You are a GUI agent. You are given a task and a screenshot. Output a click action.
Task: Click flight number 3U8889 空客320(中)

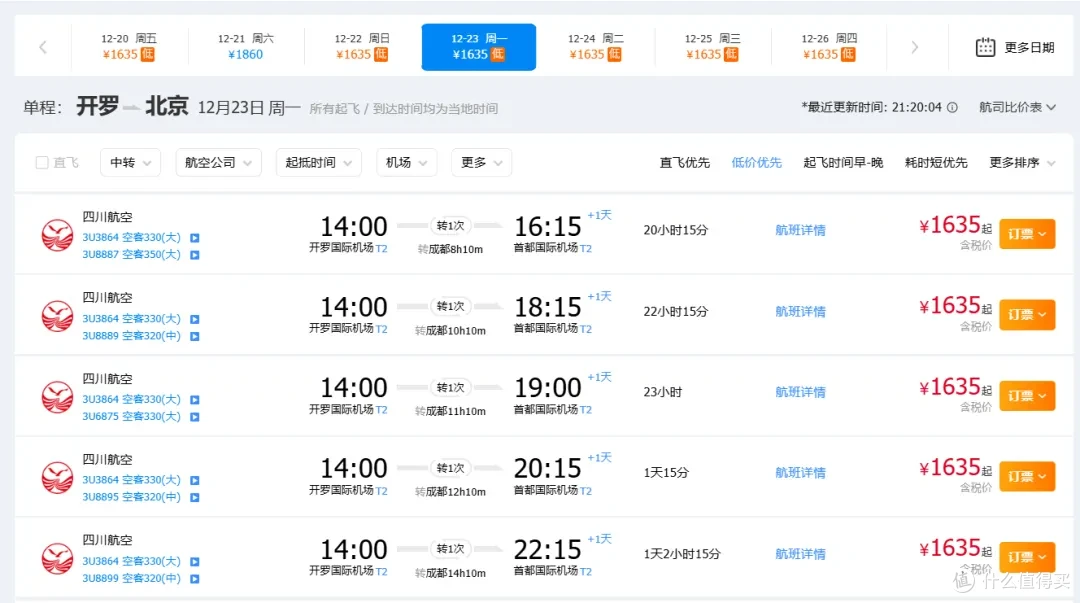pyautogui.click(x=131, y=336)
